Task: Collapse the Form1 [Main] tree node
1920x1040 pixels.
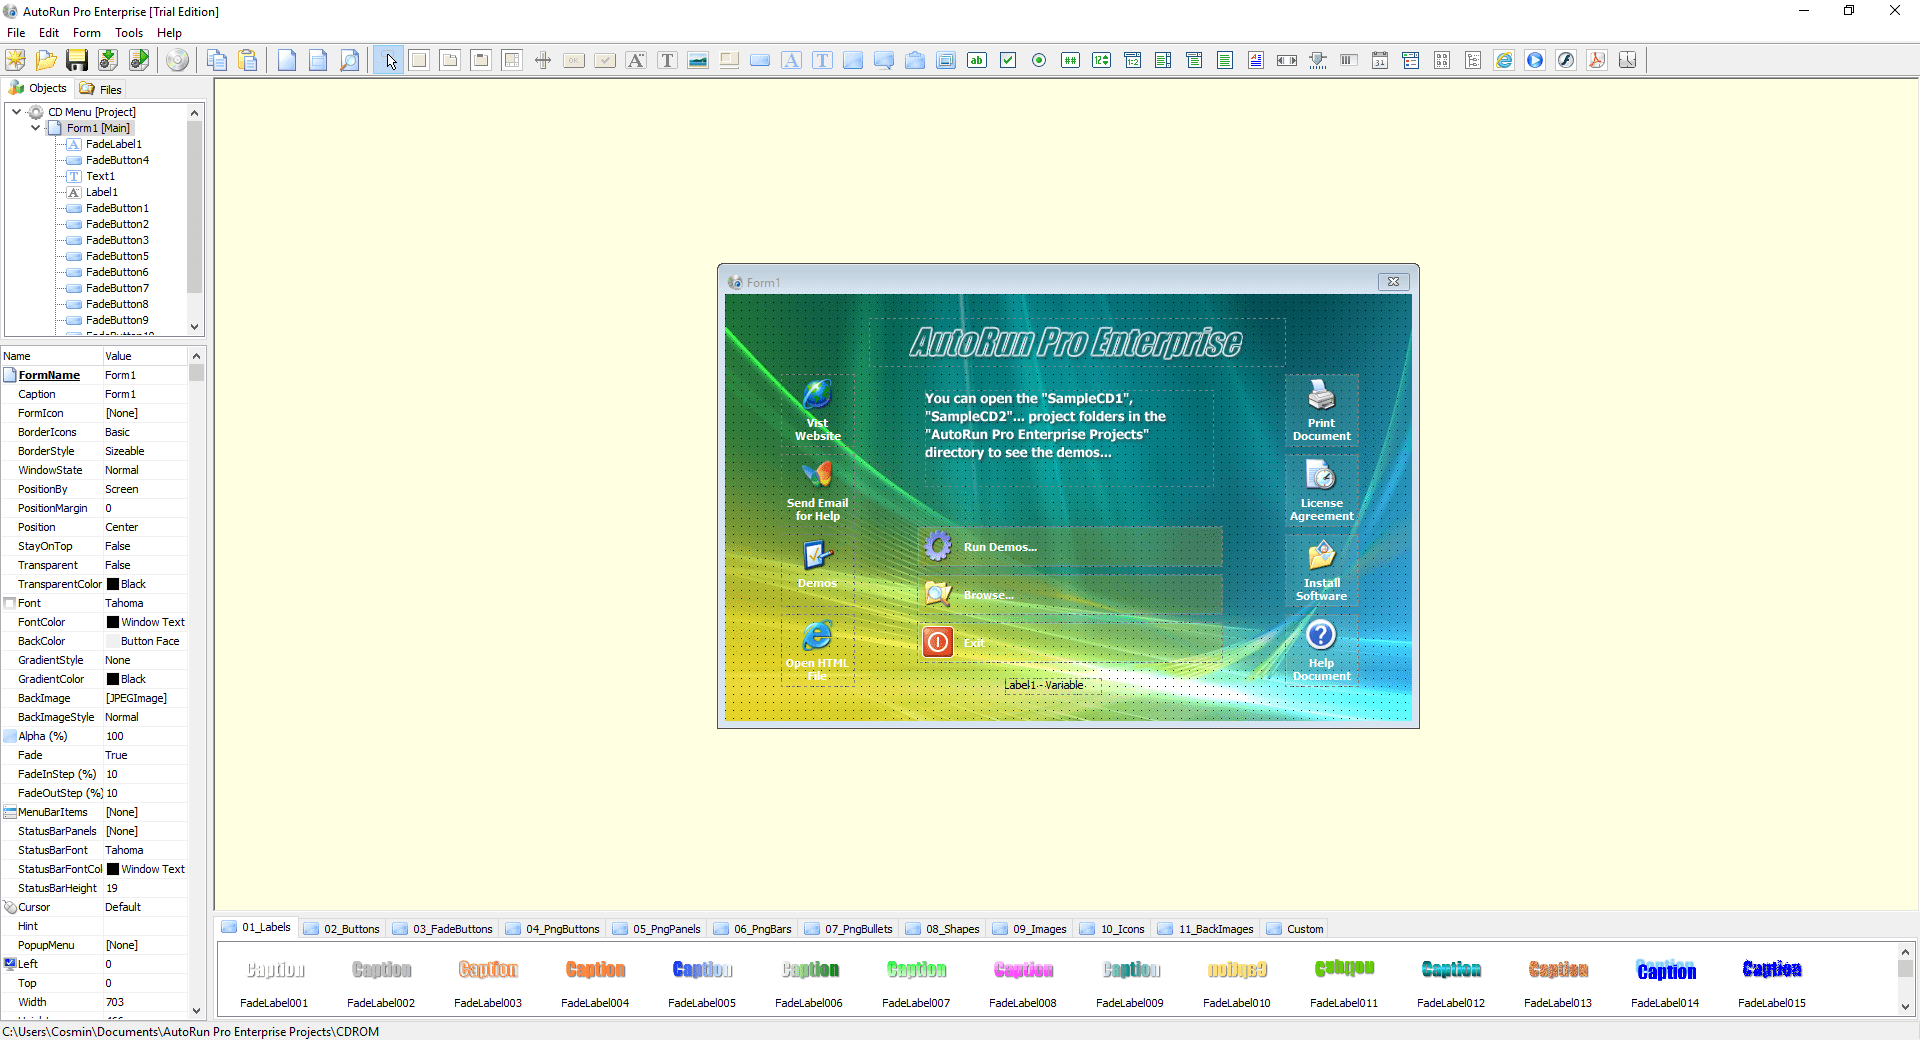Action: (36, 128)
